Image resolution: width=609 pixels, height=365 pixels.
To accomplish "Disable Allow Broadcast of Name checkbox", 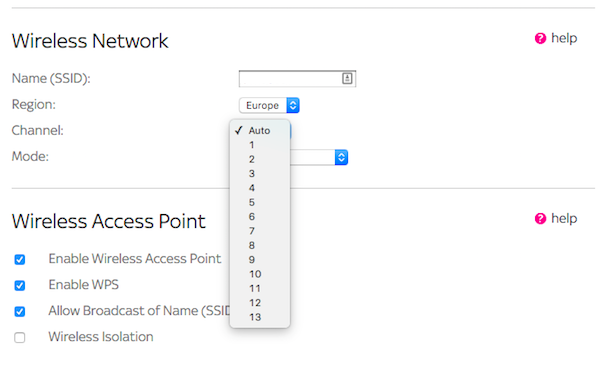I will [x=20, y=311].
